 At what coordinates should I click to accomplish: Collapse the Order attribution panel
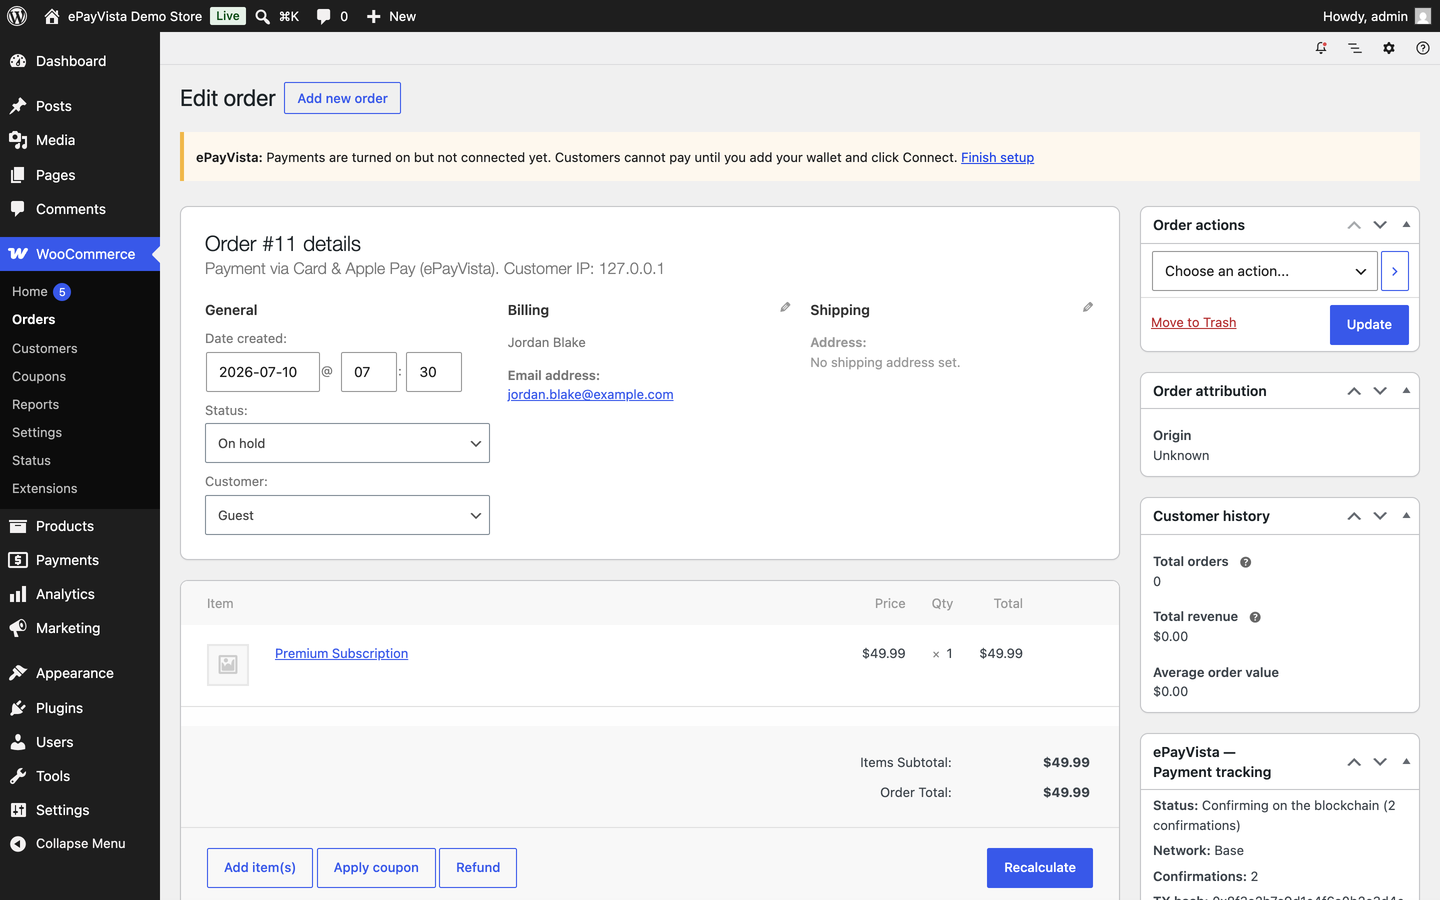click(1406, 391)
